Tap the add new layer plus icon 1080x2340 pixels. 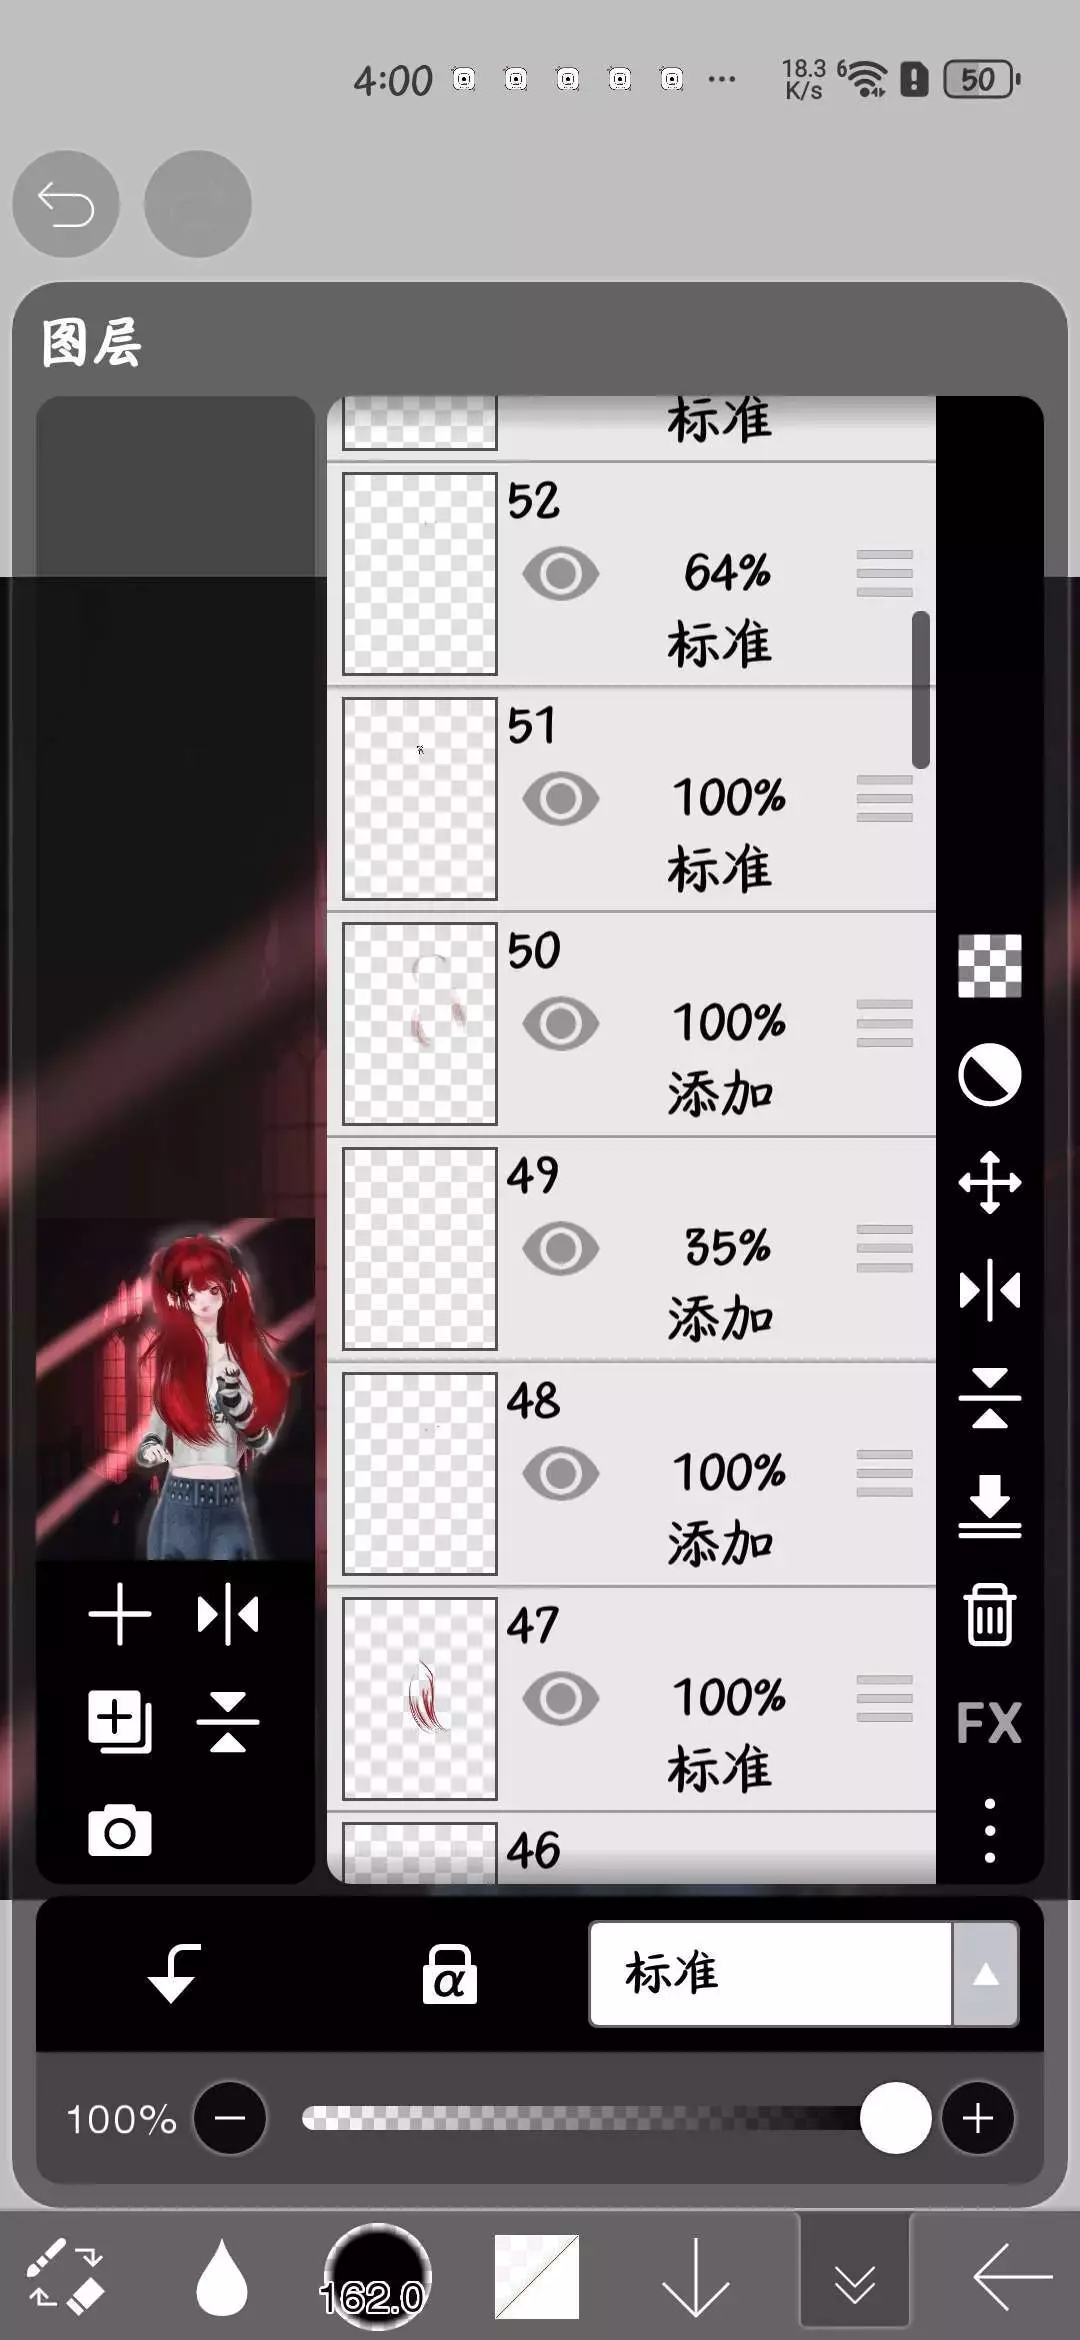[x=120, y=1614]
